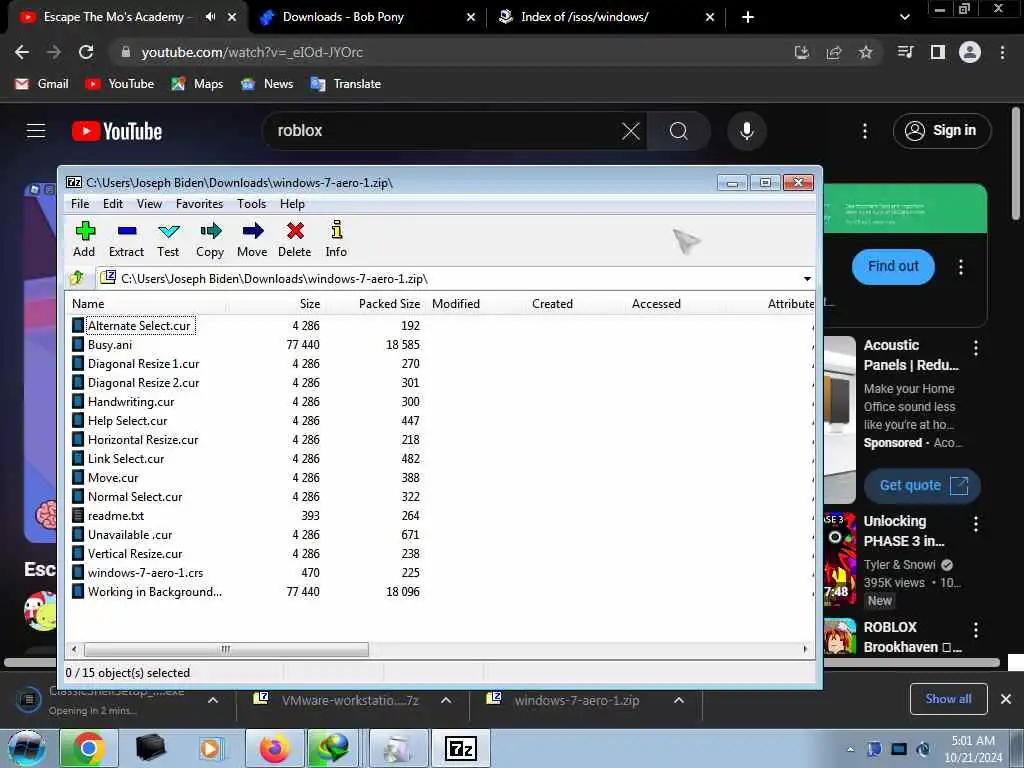Image resolution: width=1024 pixels, height=768 pixels.
Task: Open the Translate bookmark
Action: [x=345, y=84]
